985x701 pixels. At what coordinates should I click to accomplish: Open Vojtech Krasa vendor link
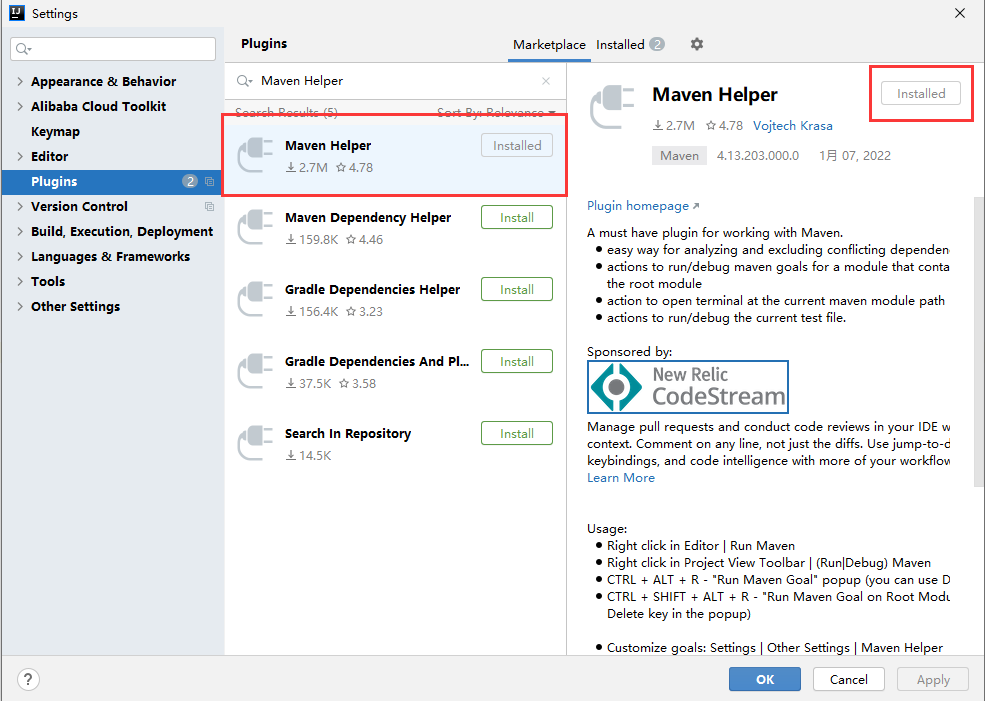[793, 126]
